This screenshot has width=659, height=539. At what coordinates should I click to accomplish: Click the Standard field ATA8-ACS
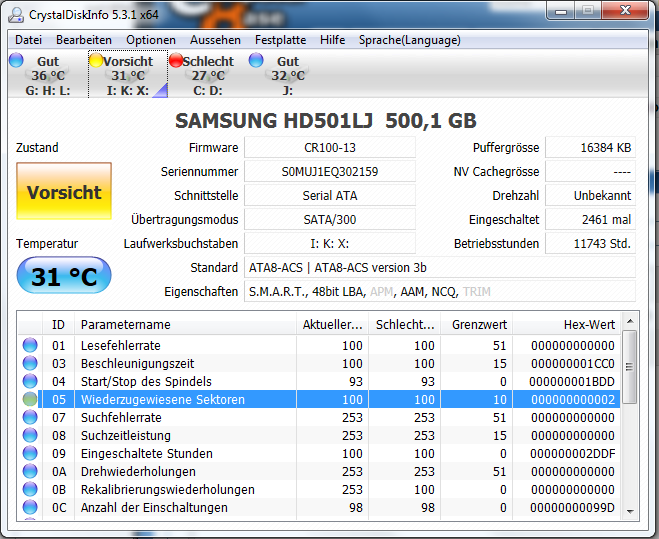440,267
